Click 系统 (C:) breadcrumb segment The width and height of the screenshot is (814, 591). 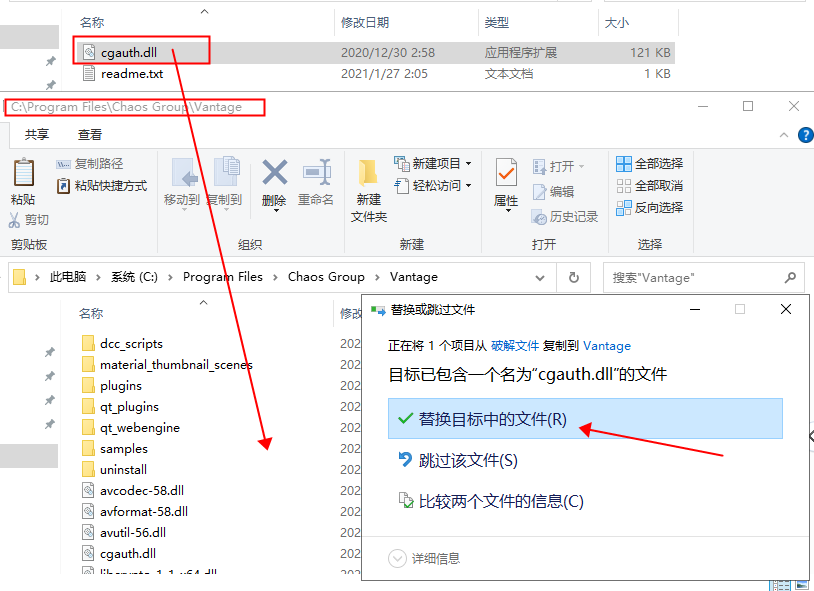(x=134, y=277)
